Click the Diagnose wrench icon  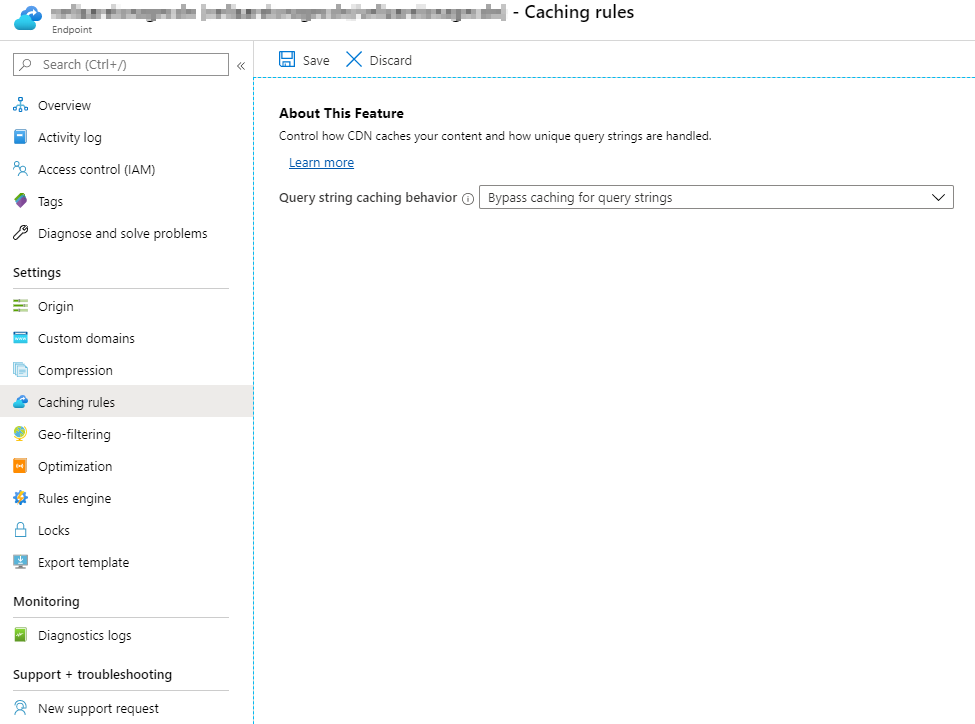[21, 233]
